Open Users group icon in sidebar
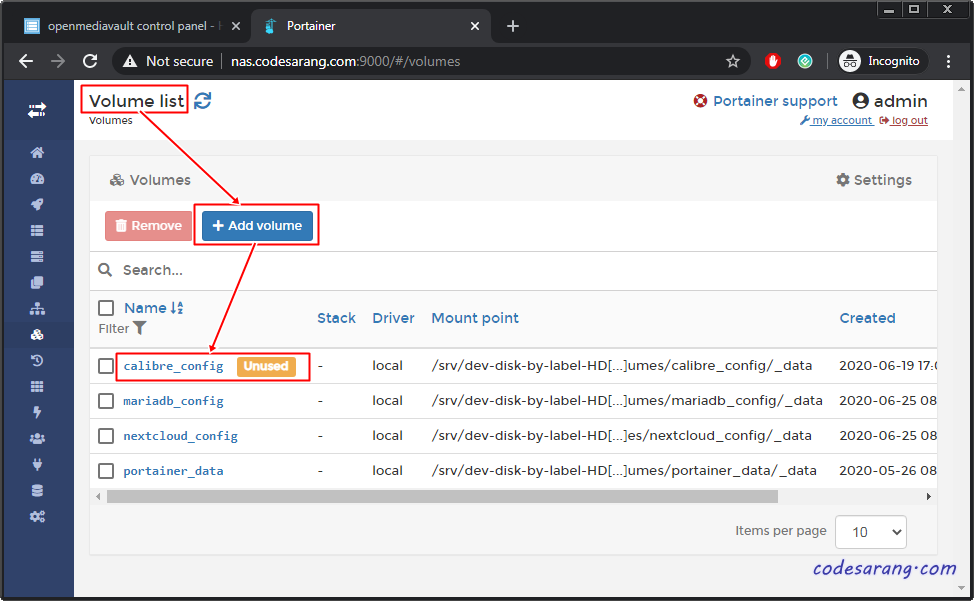 point(37,438)
